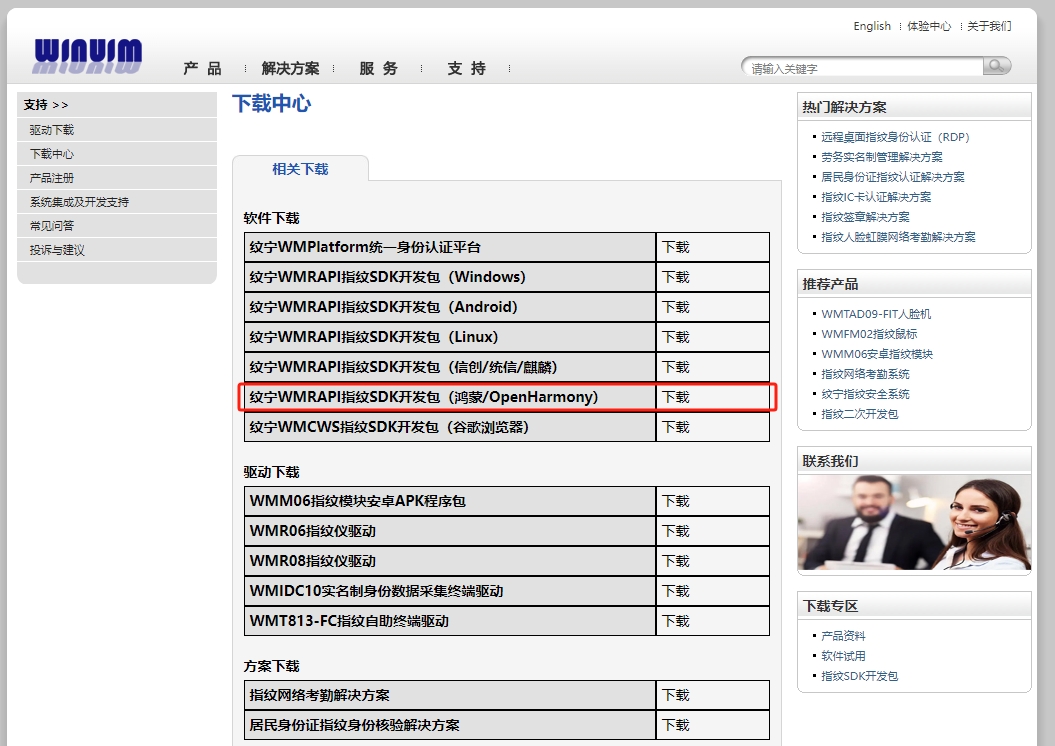Image resolution: width=1055 pixels, height=746 pixels.
Task: Click the 推荐产品 panel heading
Action: coord(830,284)
